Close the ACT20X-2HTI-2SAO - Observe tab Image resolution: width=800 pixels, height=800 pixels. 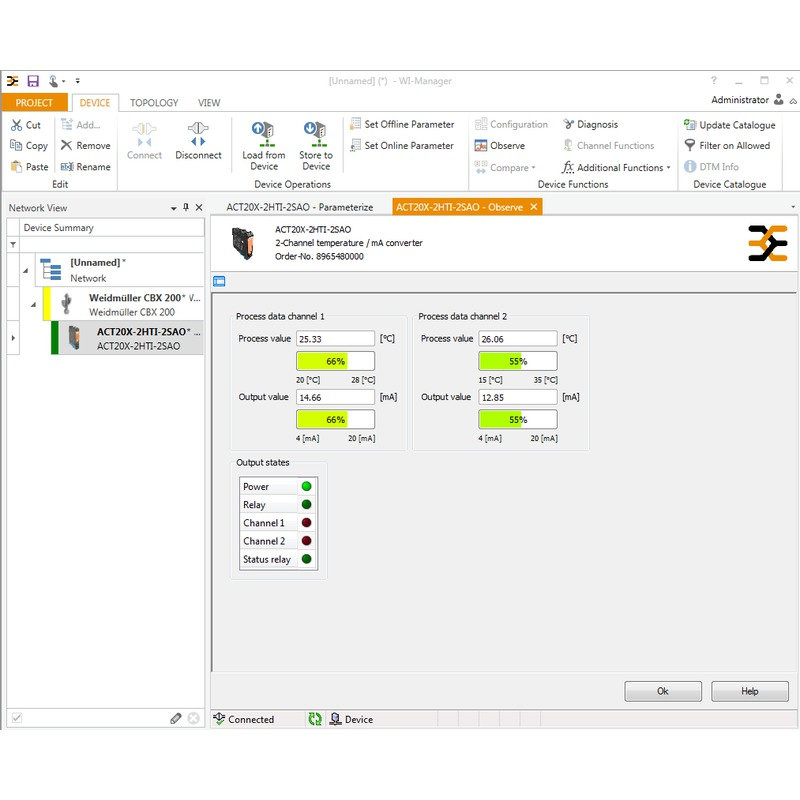(534, 207)
